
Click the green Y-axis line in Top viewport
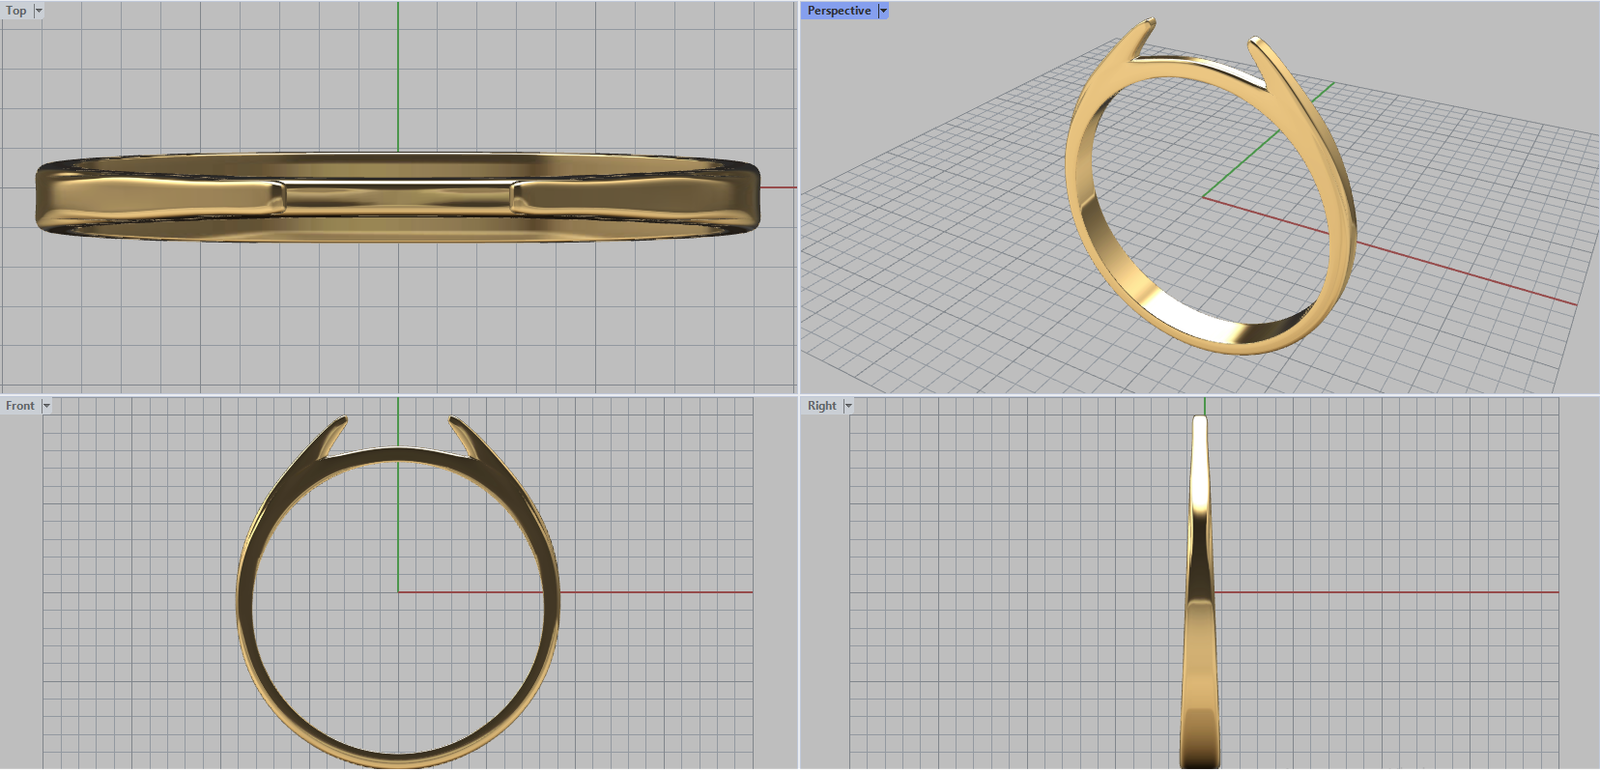(398, 80)
